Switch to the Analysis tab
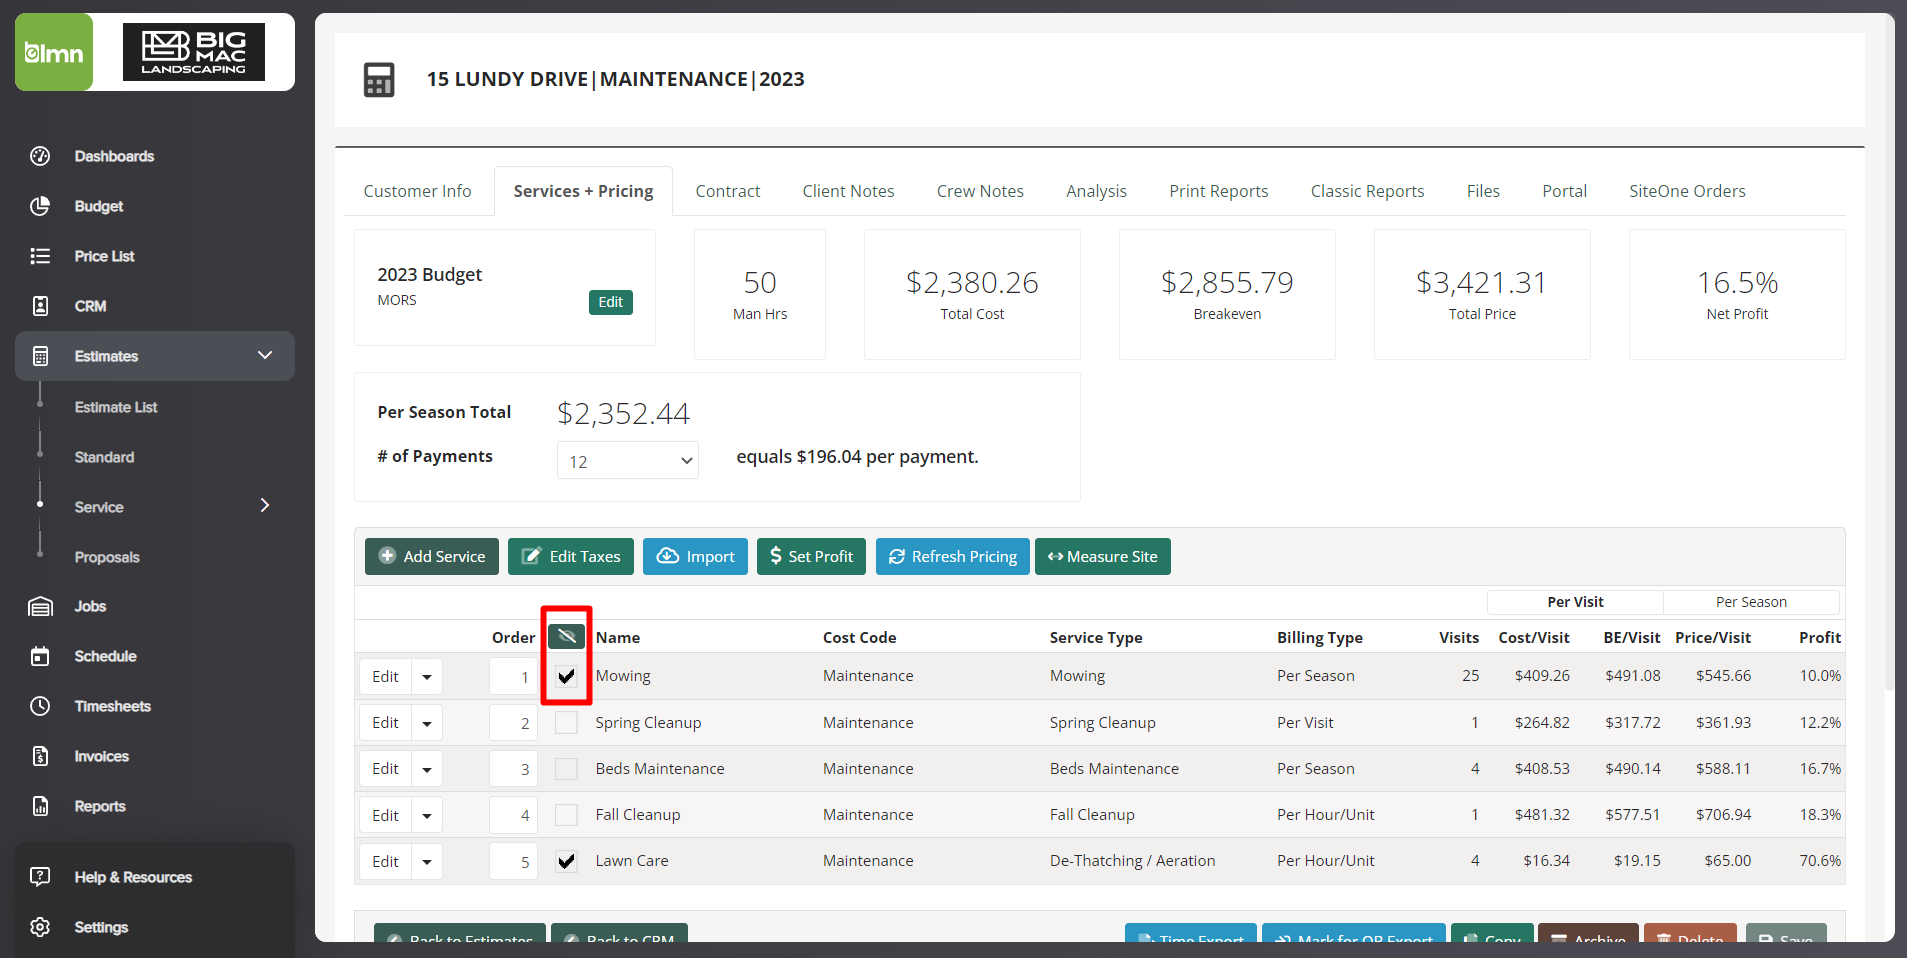This screenshot has height=958, width=1907. pos(1096,191)
